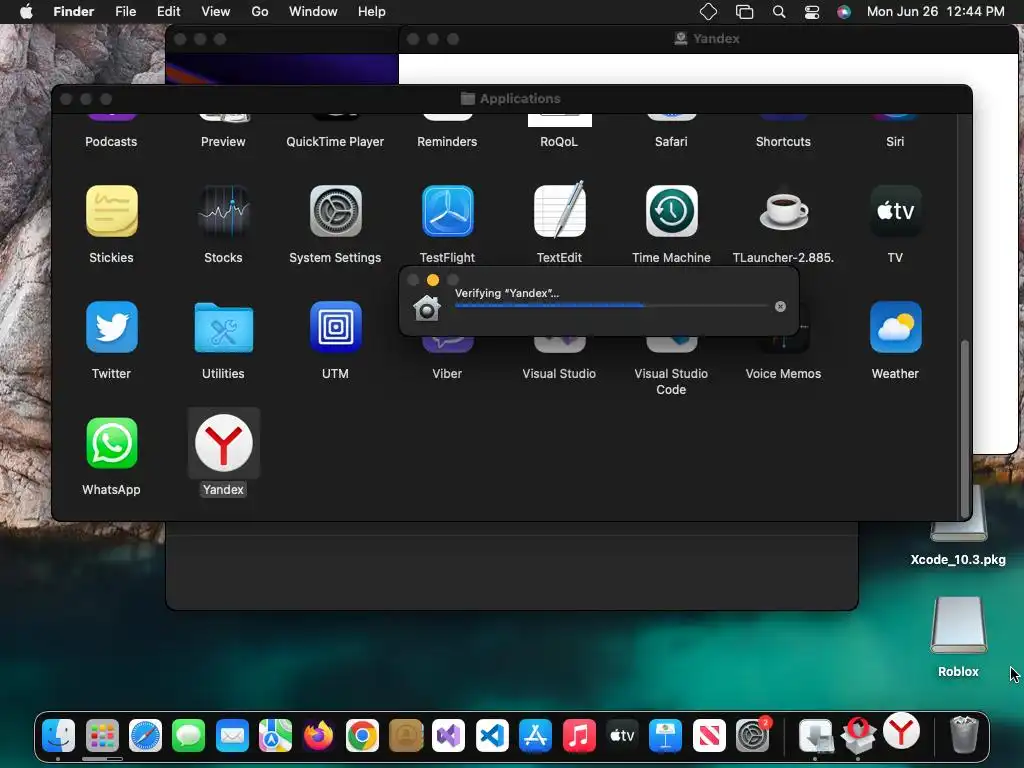This screenshot has width=1024, height=768.
Task: Click the diamond icon in menu bar
Action: coord(708,12)
